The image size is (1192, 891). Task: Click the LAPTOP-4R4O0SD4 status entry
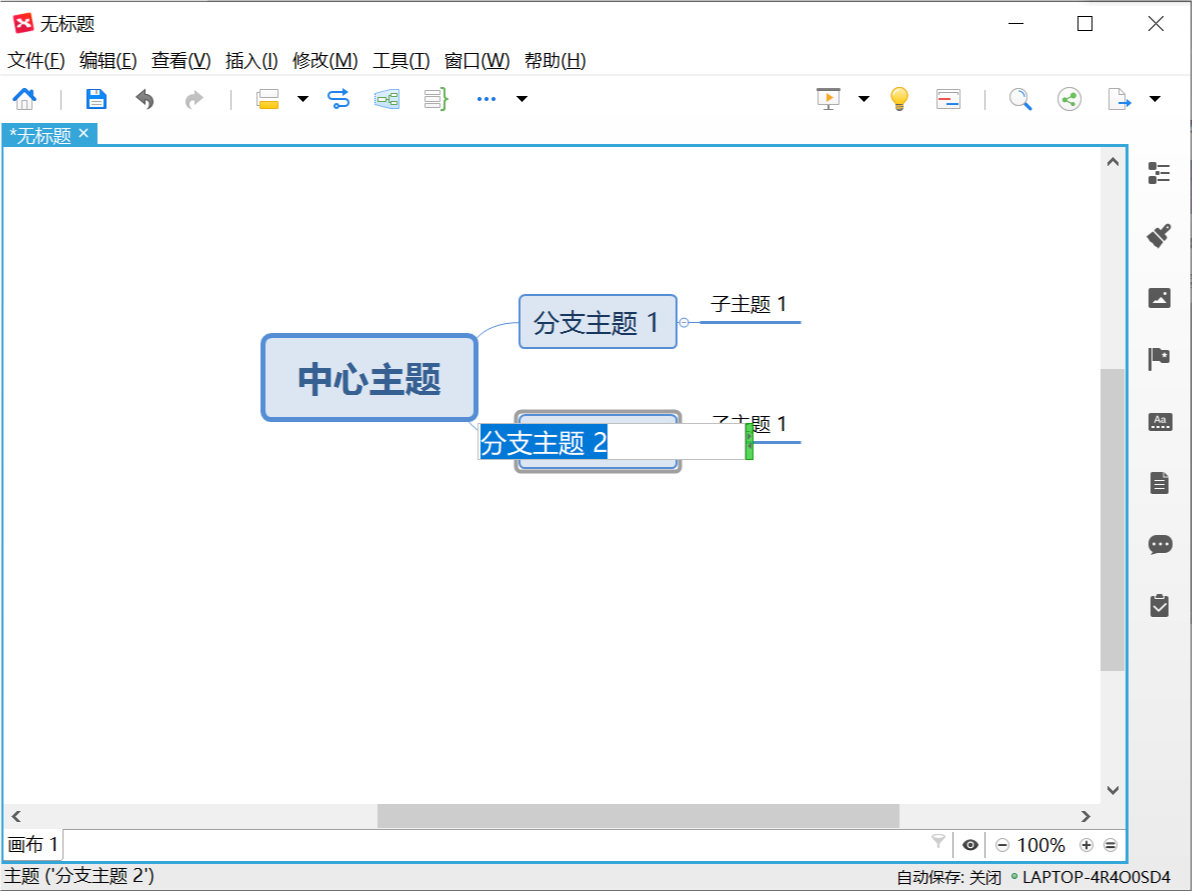click(x=1096, y=877)
